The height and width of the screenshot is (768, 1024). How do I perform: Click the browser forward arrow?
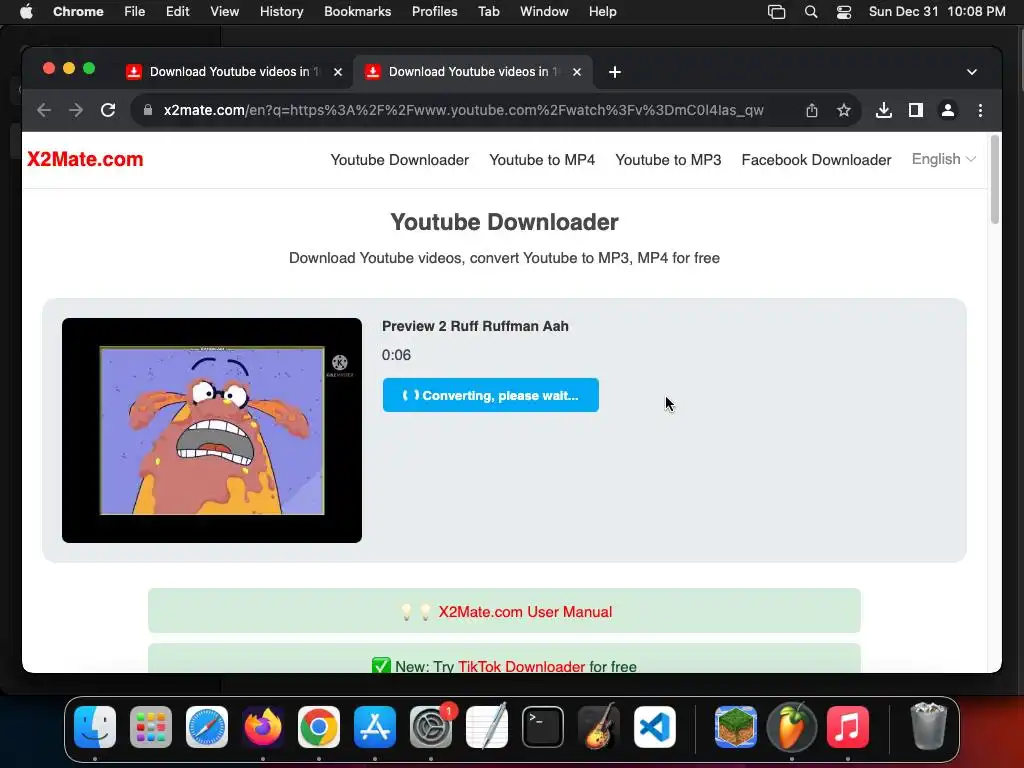click(x=76, y=110)
